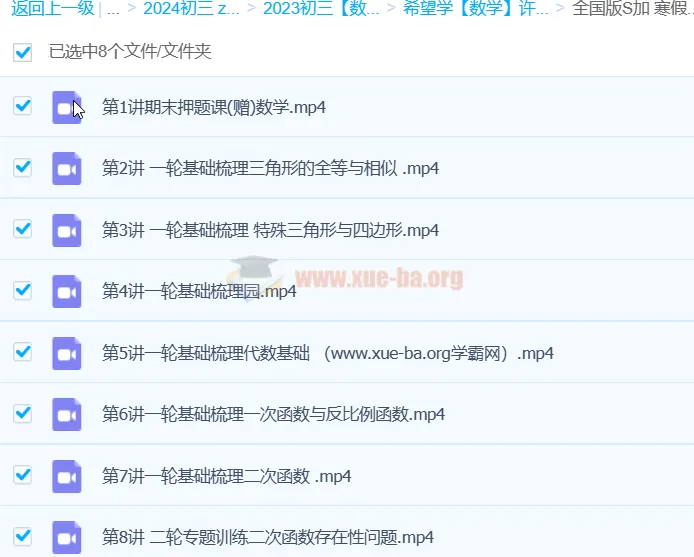Open file 第3讲 一轮基础梳理 特殊三角形与四边形.mp4
The image size is (694, 557).
point(270,230)
